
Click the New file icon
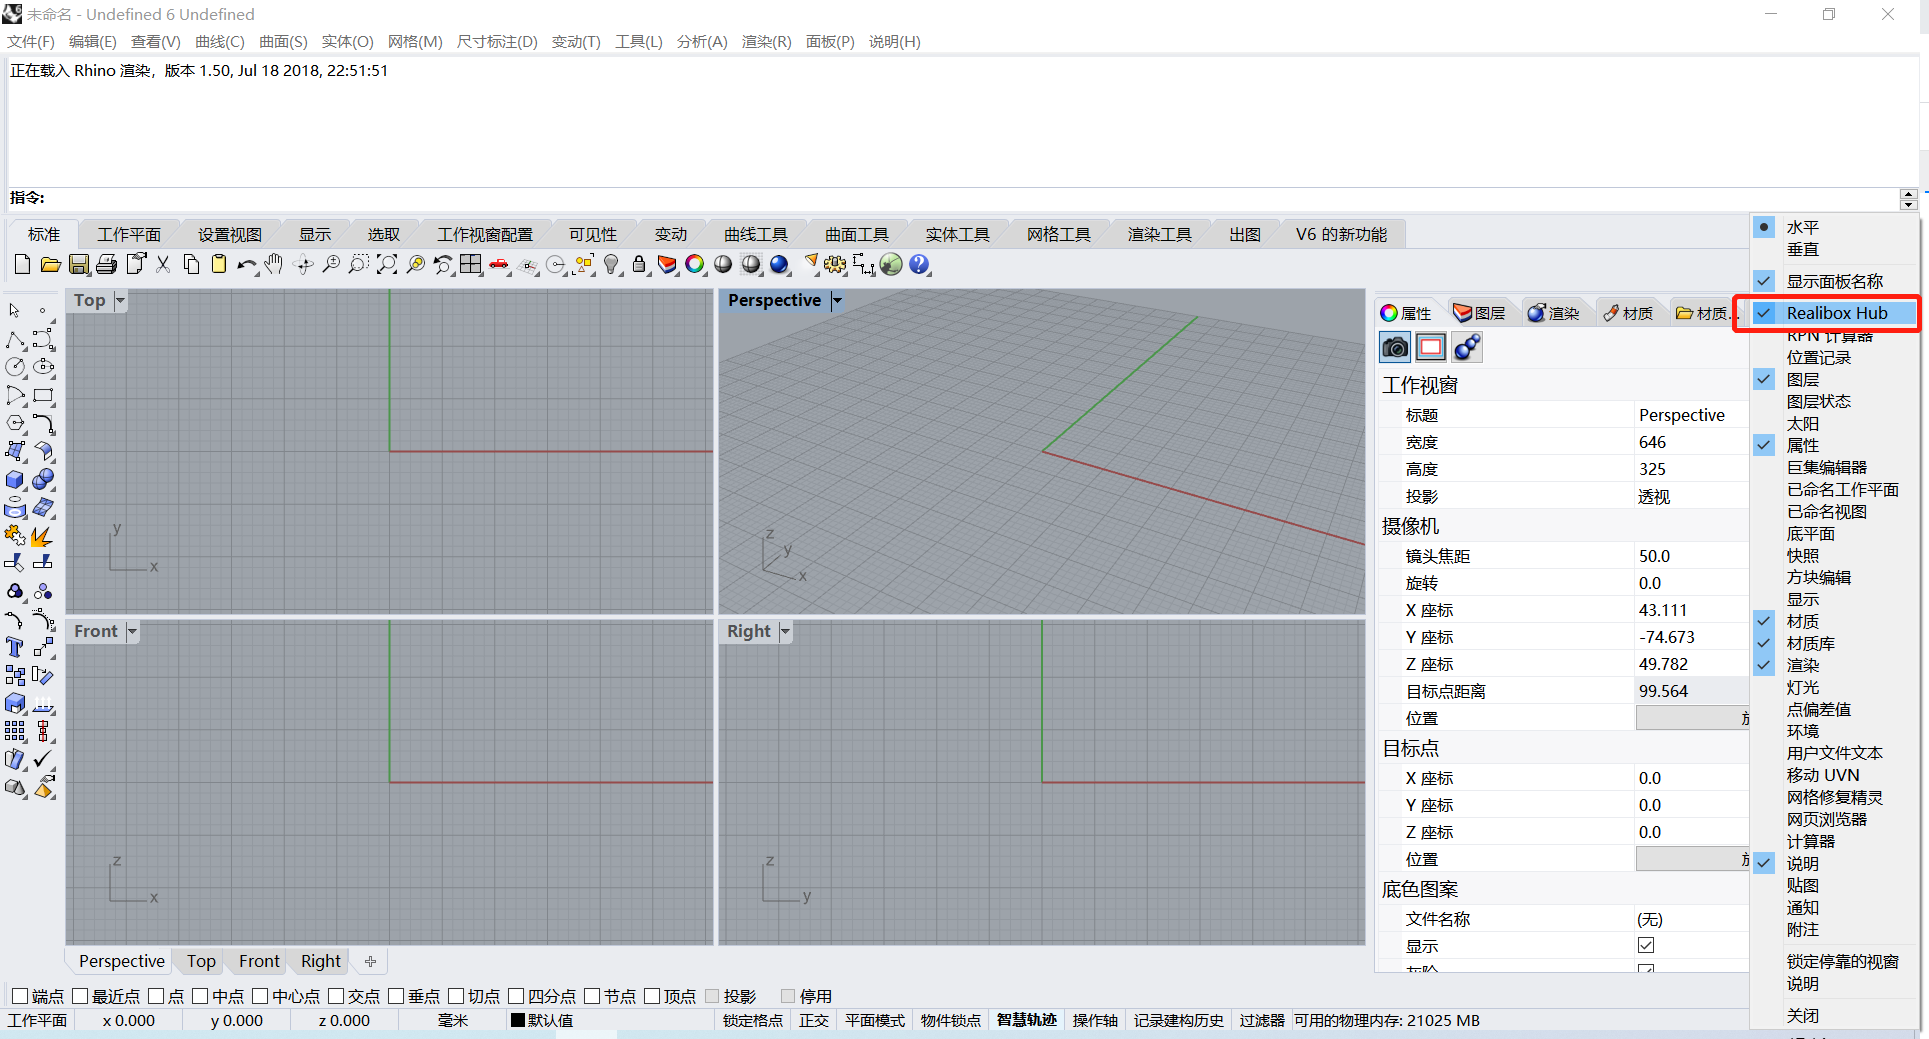click(x=22, y=265)
